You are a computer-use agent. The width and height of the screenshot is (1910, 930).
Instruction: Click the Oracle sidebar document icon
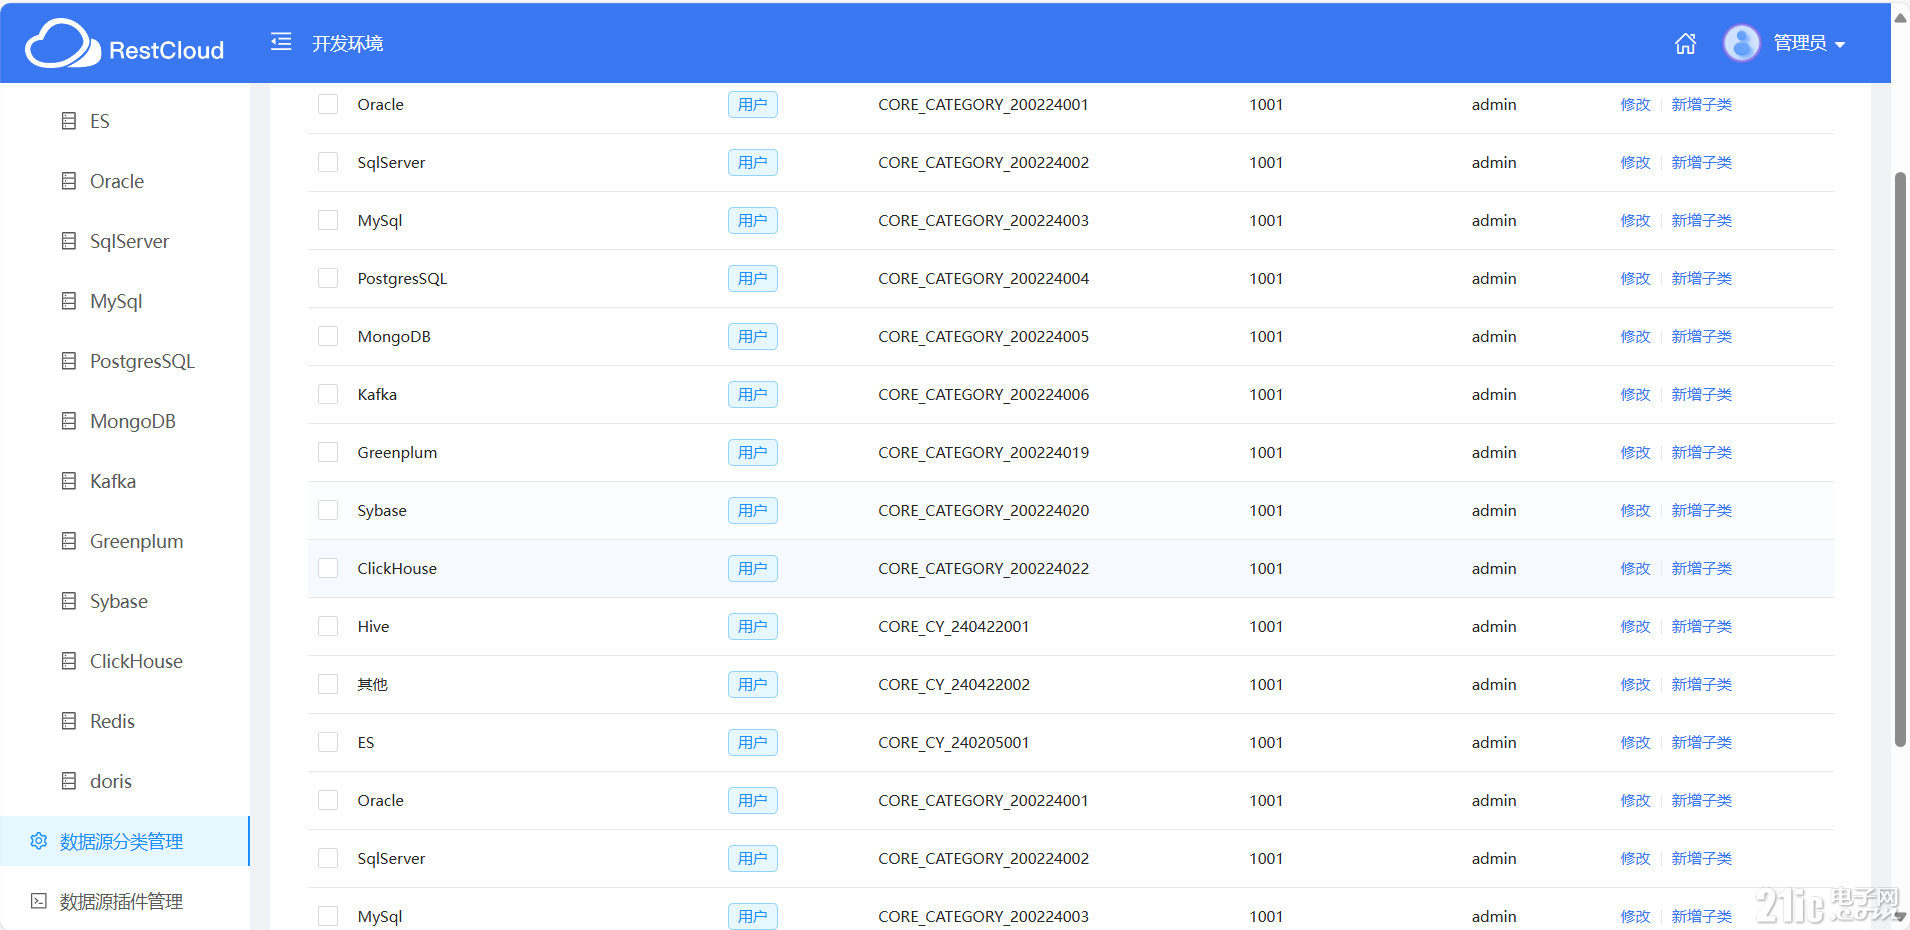(x=69, y=181)
